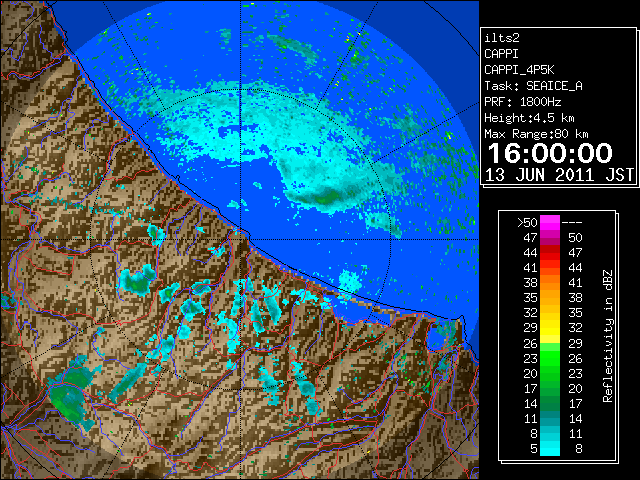
Task: Pick the magenta swatch beside >50
Action: click(550, 223)
